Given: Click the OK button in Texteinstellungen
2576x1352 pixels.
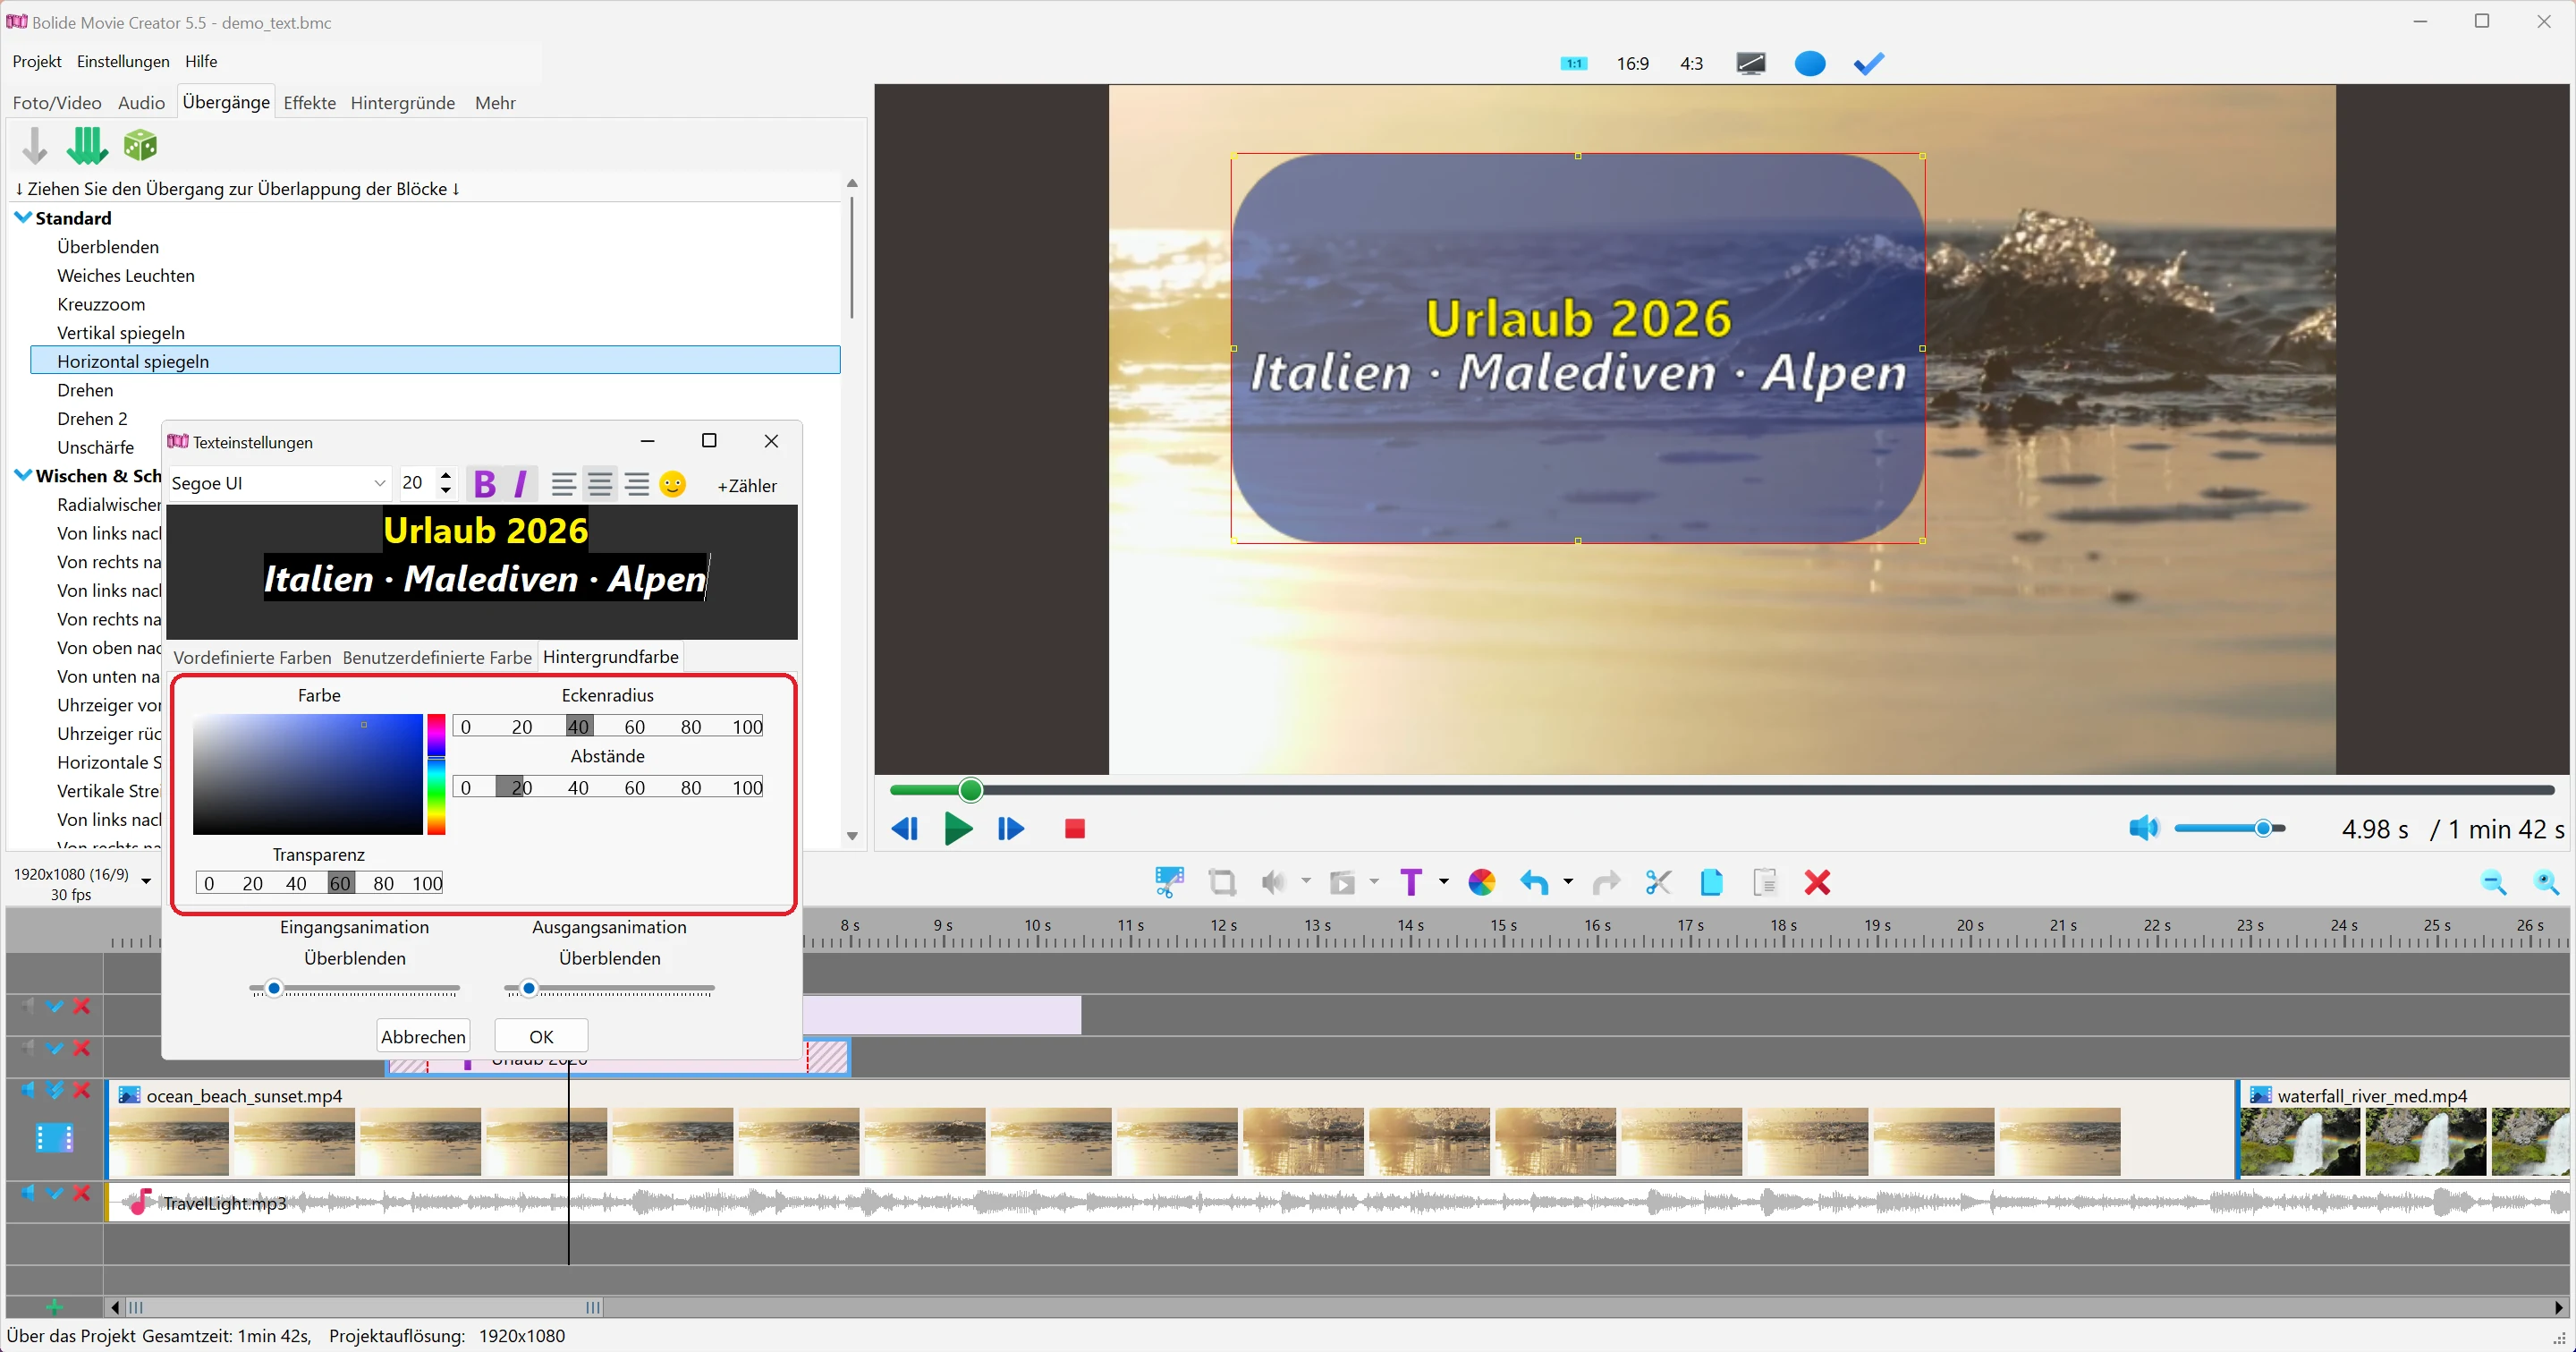Looking at the screenshot, I should pyautogui.click(x=541, y=1037).
